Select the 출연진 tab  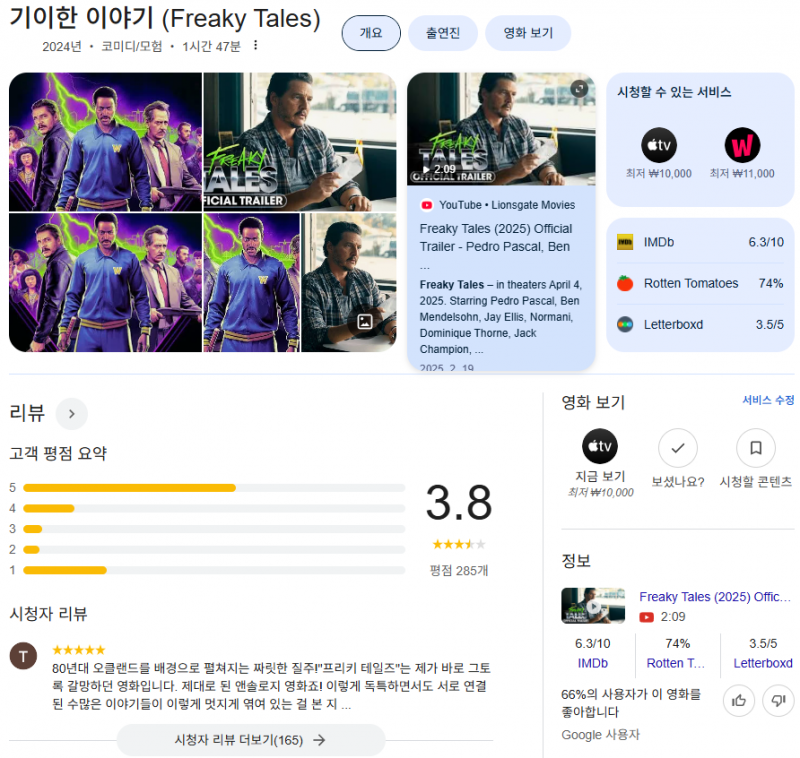pos(443,33)
